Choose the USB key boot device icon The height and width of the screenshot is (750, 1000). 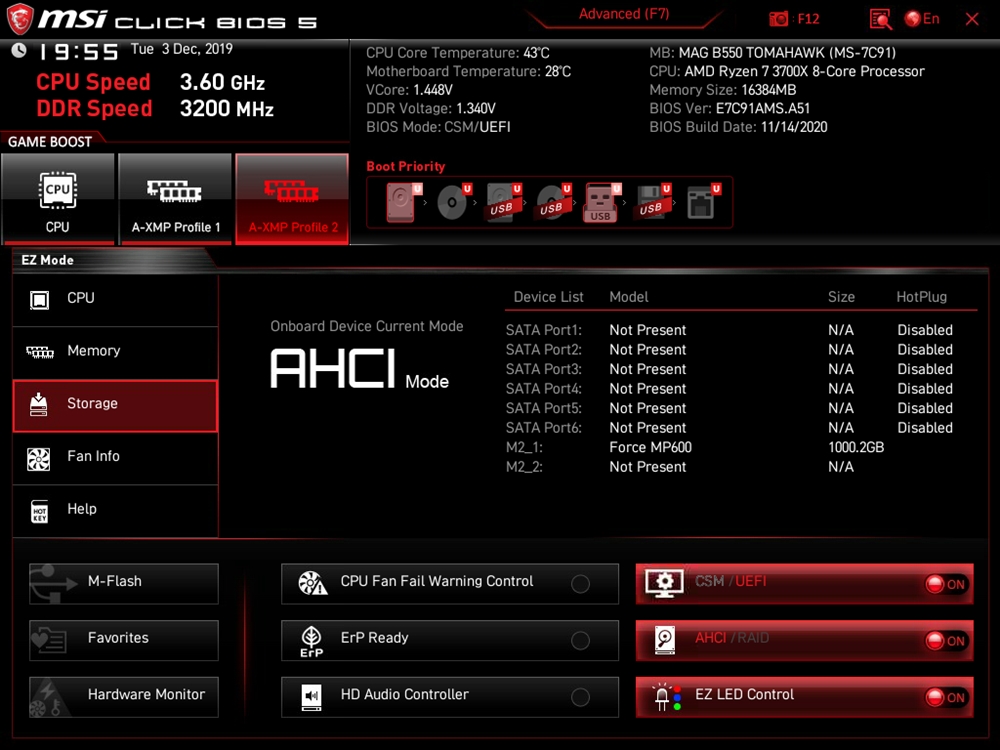(602, 203)
